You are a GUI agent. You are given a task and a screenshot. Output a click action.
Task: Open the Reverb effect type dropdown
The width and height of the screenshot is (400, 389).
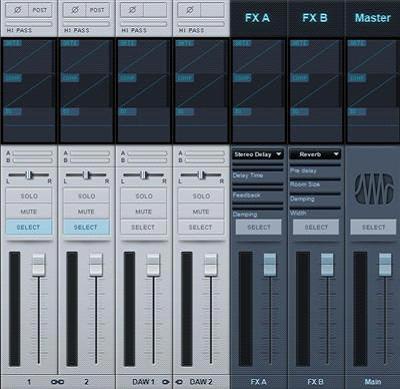click(315, 154)
